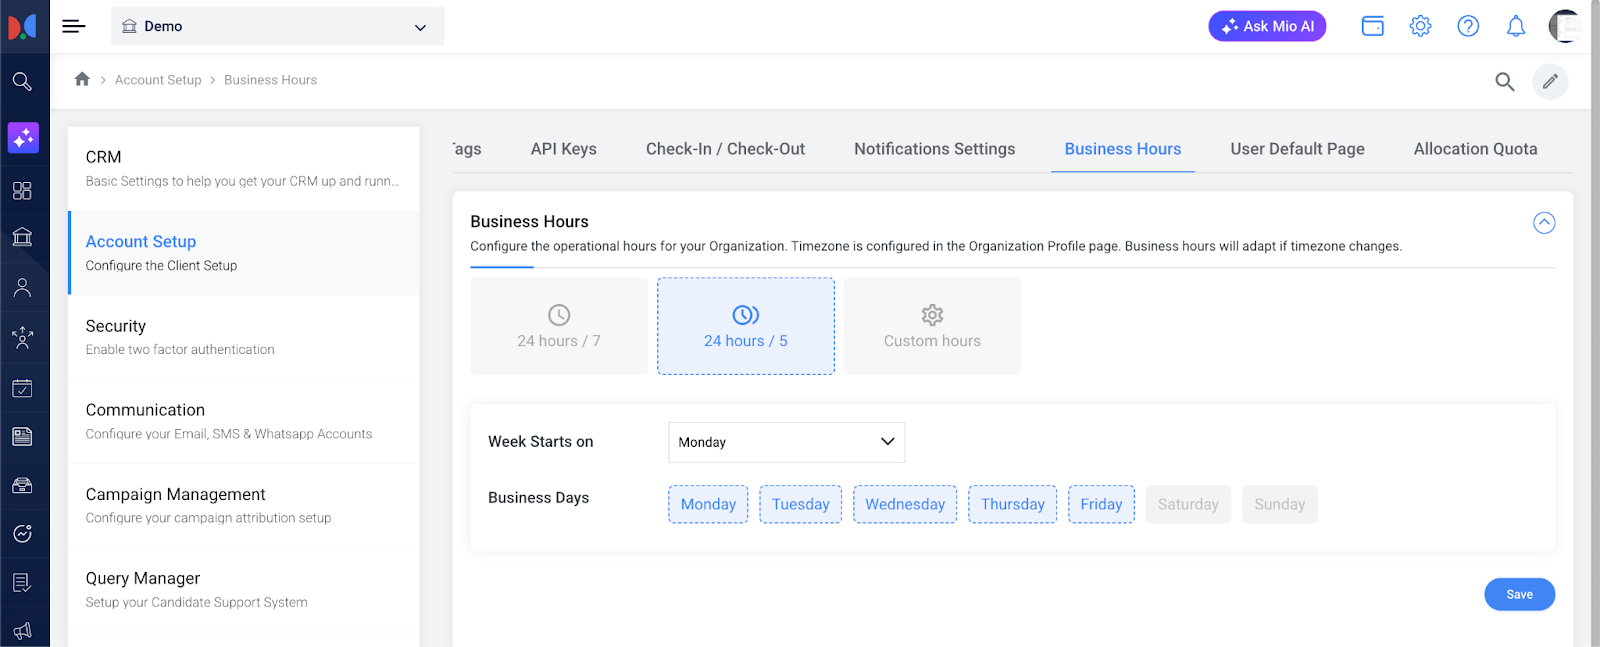Click the Ask Mio AI button
Viewport: 1600px width, 647px height.
tap(1267, 26)
